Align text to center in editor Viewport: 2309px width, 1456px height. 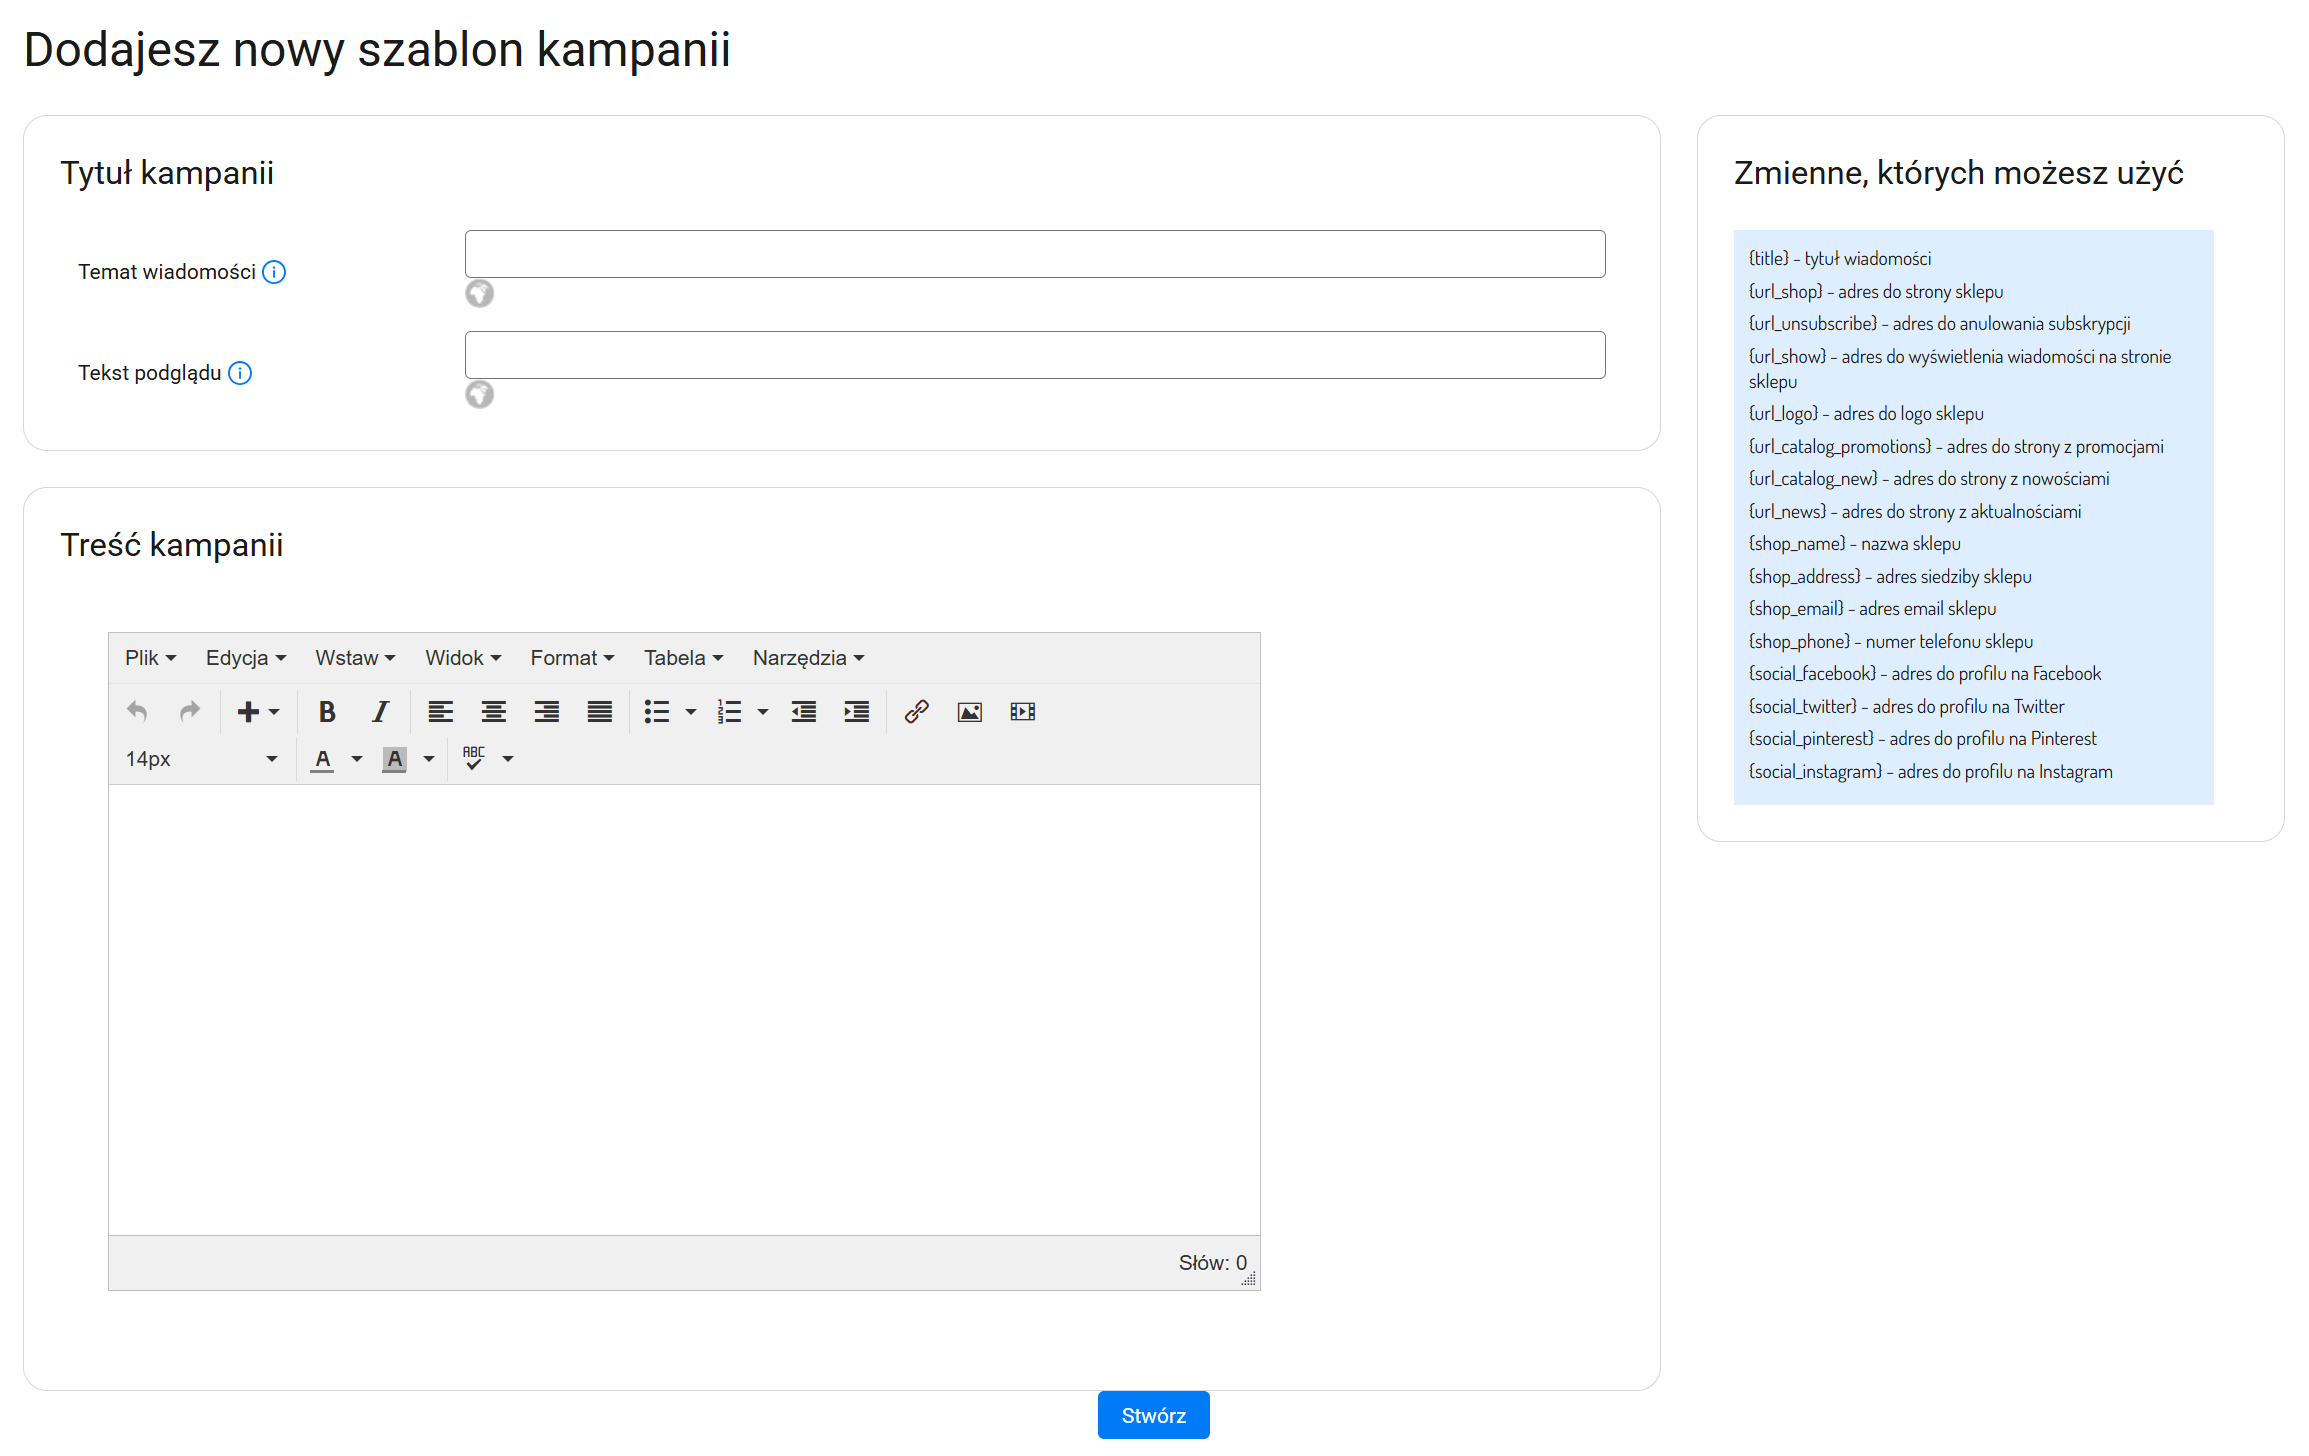(493, 712)
